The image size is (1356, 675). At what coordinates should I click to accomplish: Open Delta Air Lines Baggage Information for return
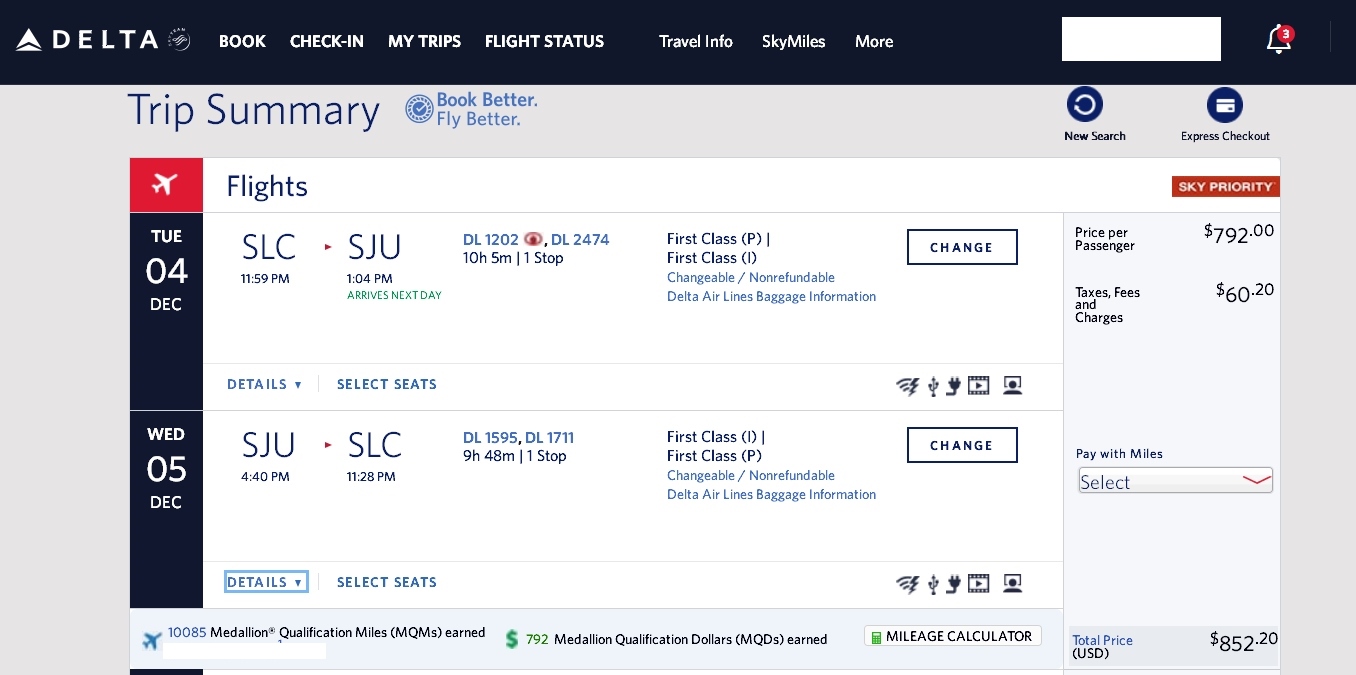click(x=771, y=494)
